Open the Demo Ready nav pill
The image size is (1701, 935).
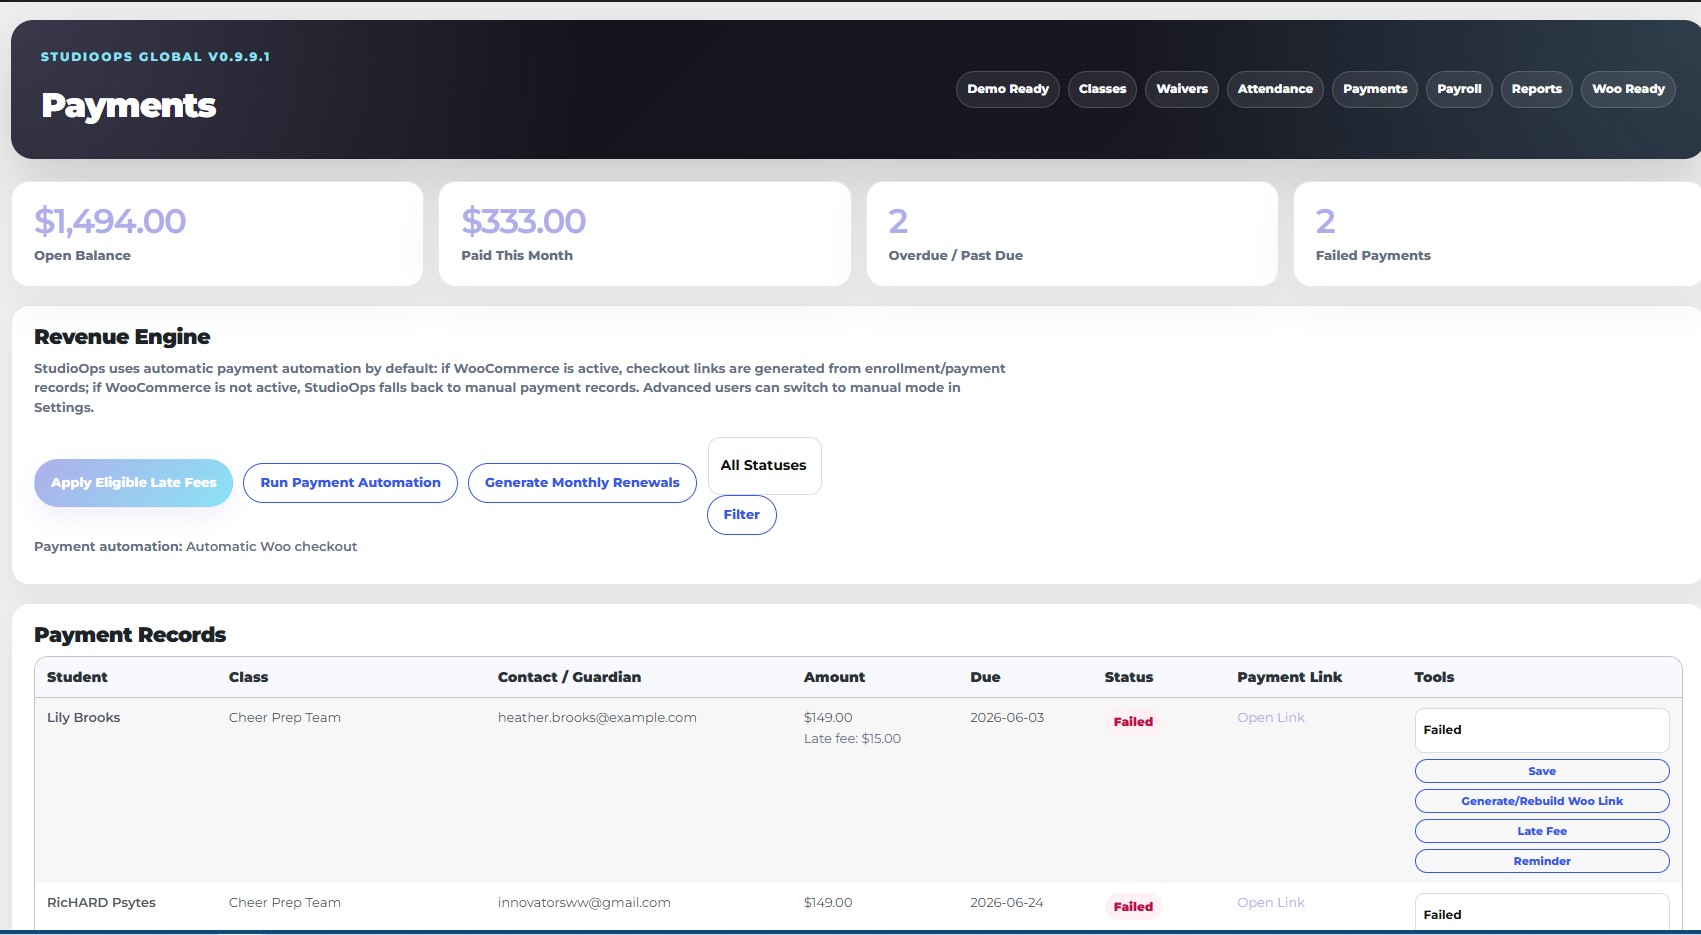[1007, 89]
